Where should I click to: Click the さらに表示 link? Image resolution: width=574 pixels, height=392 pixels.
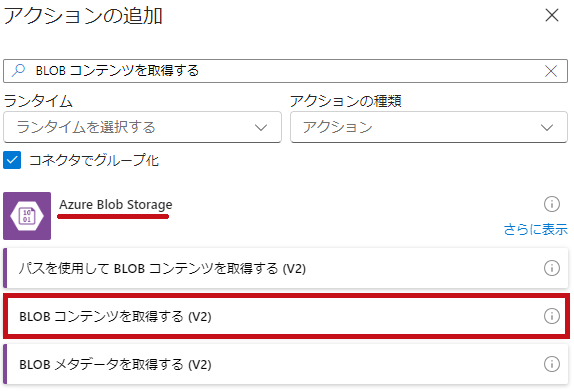point(536,229)
